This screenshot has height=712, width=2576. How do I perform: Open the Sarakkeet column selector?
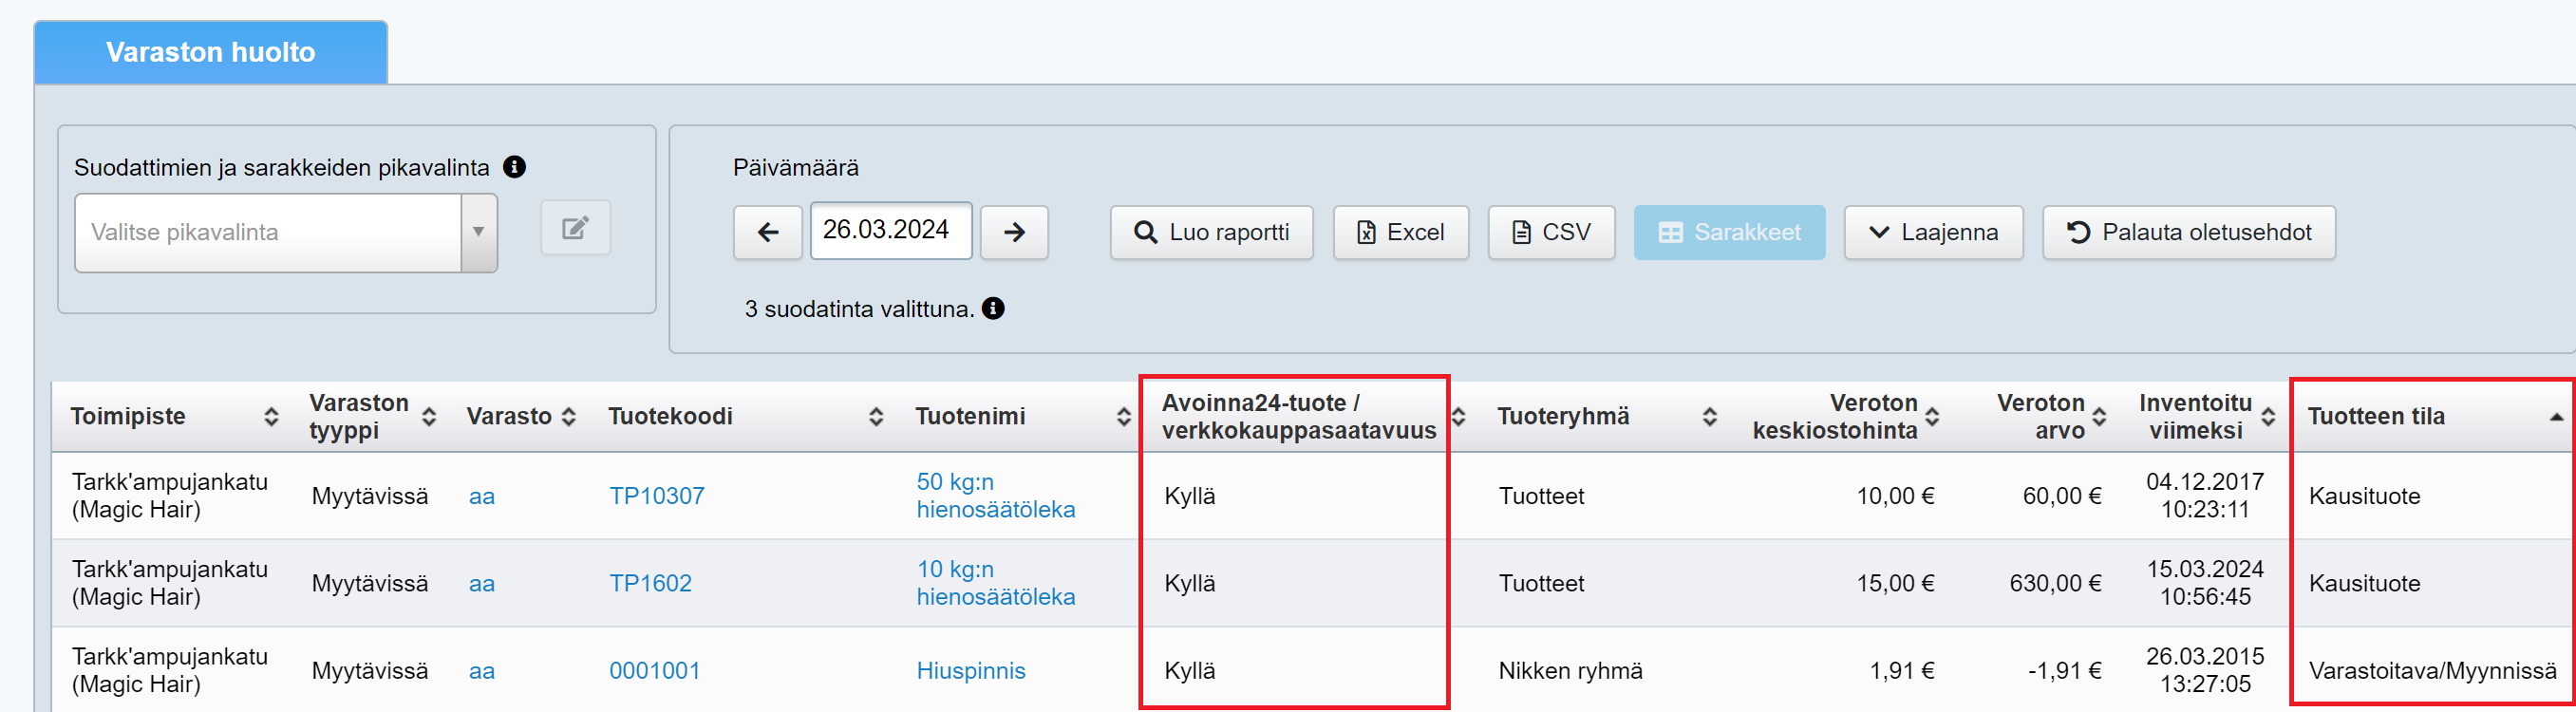[1729, 232]
